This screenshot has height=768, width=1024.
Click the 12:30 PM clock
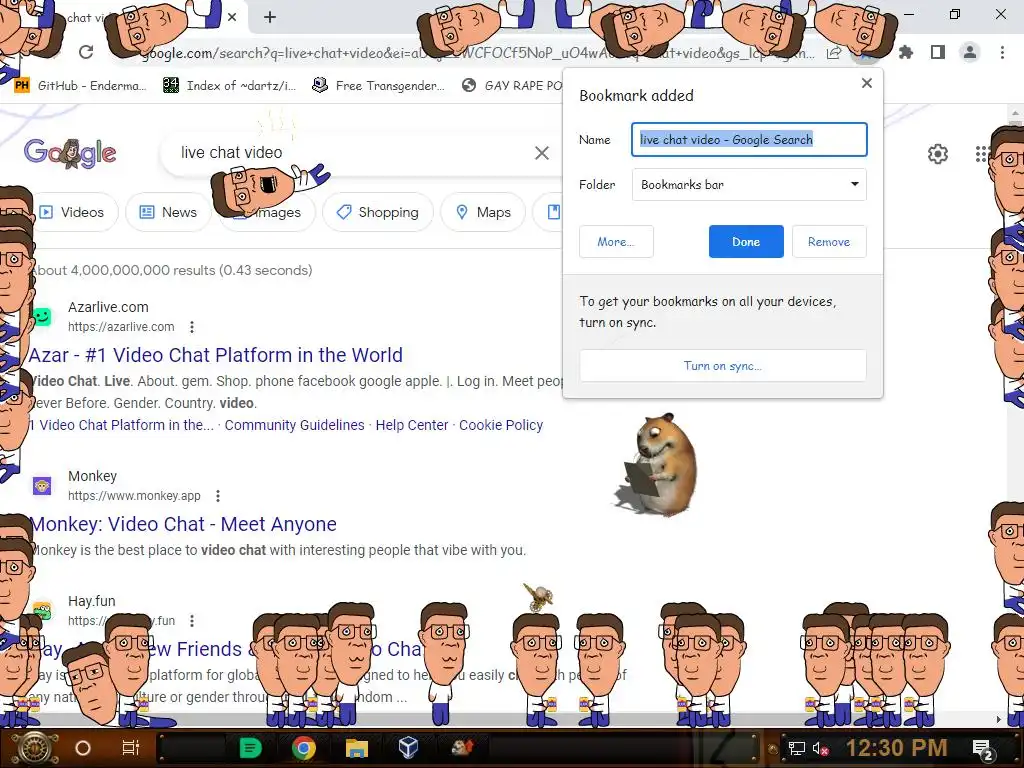point(897,748)
